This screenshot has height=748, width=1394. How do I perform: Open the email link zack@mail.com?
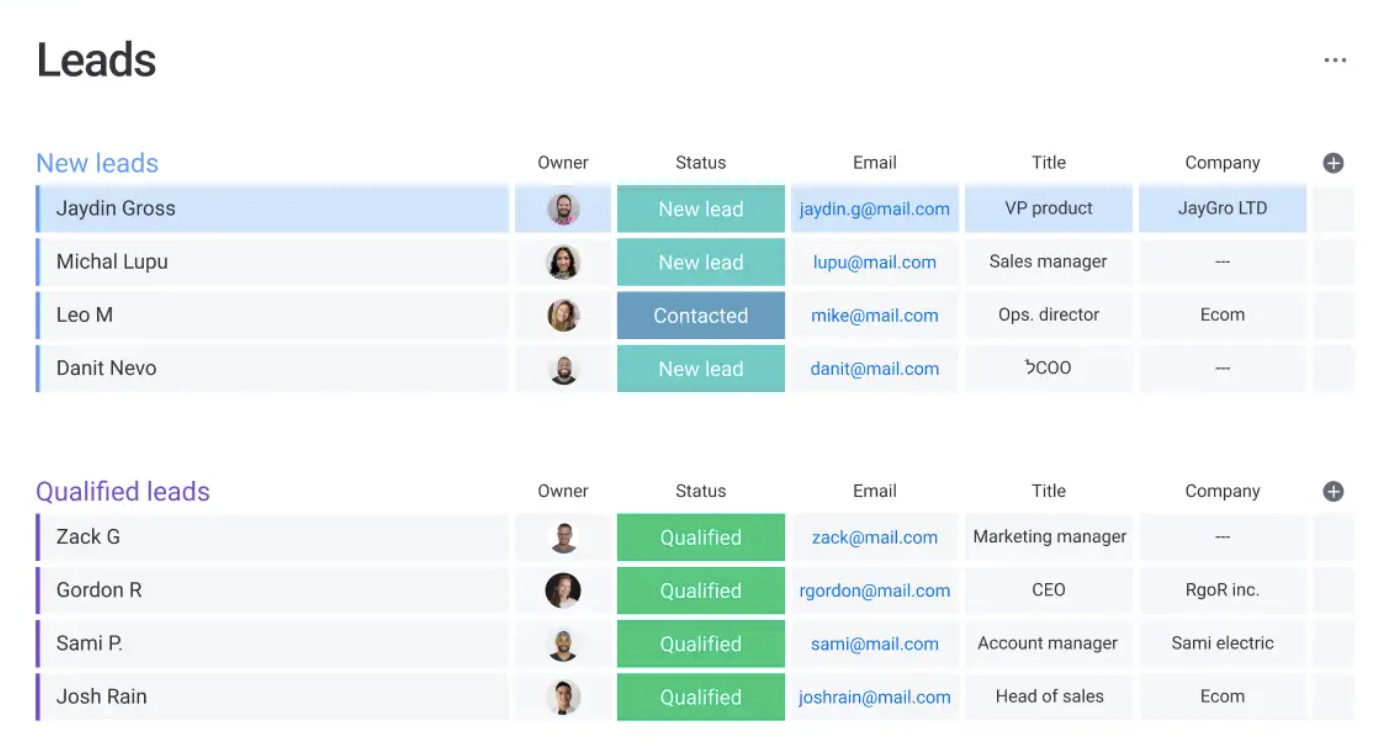(x=874, y=537)
